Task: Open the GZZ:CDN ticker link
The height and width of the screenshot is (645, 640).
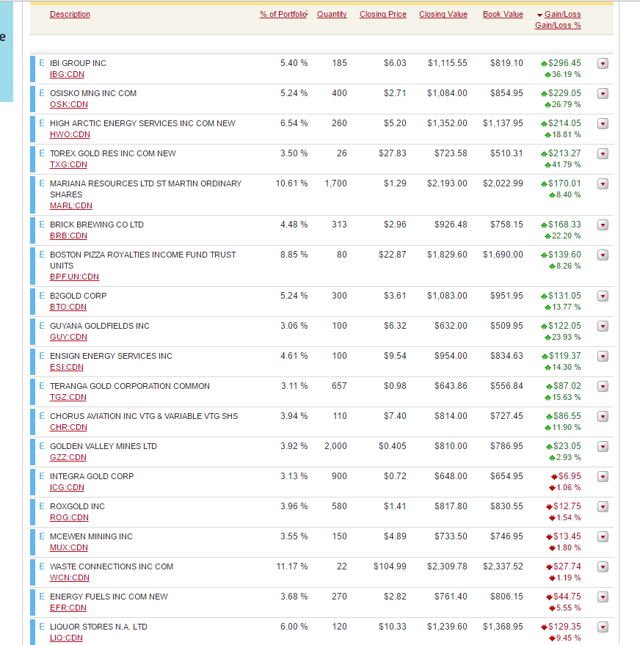Action: click(68, 457)
